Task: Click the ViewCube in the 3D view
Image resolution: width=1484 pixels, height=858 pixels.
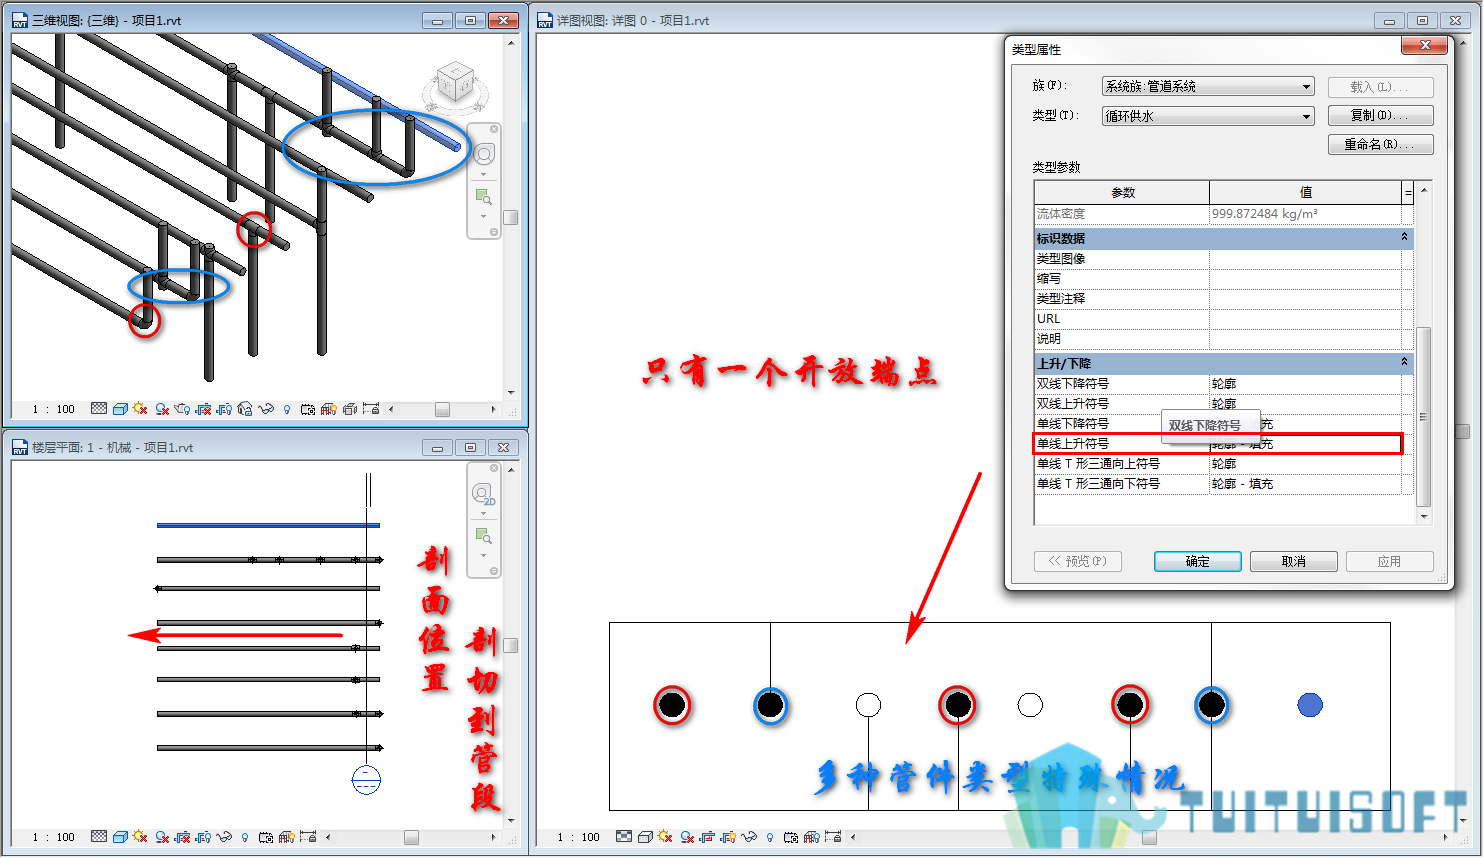Action: [x=456, y=84]
